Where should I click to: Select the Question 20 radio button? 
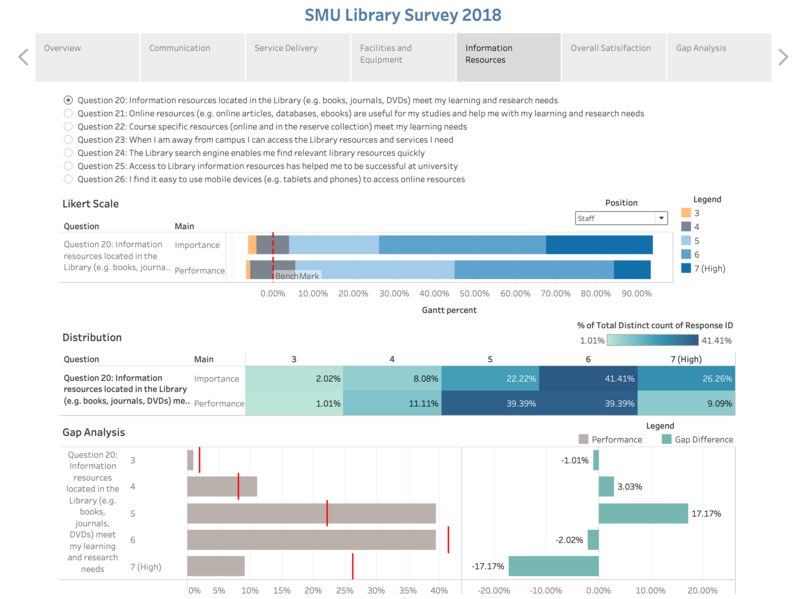click(x=68, y=100)
